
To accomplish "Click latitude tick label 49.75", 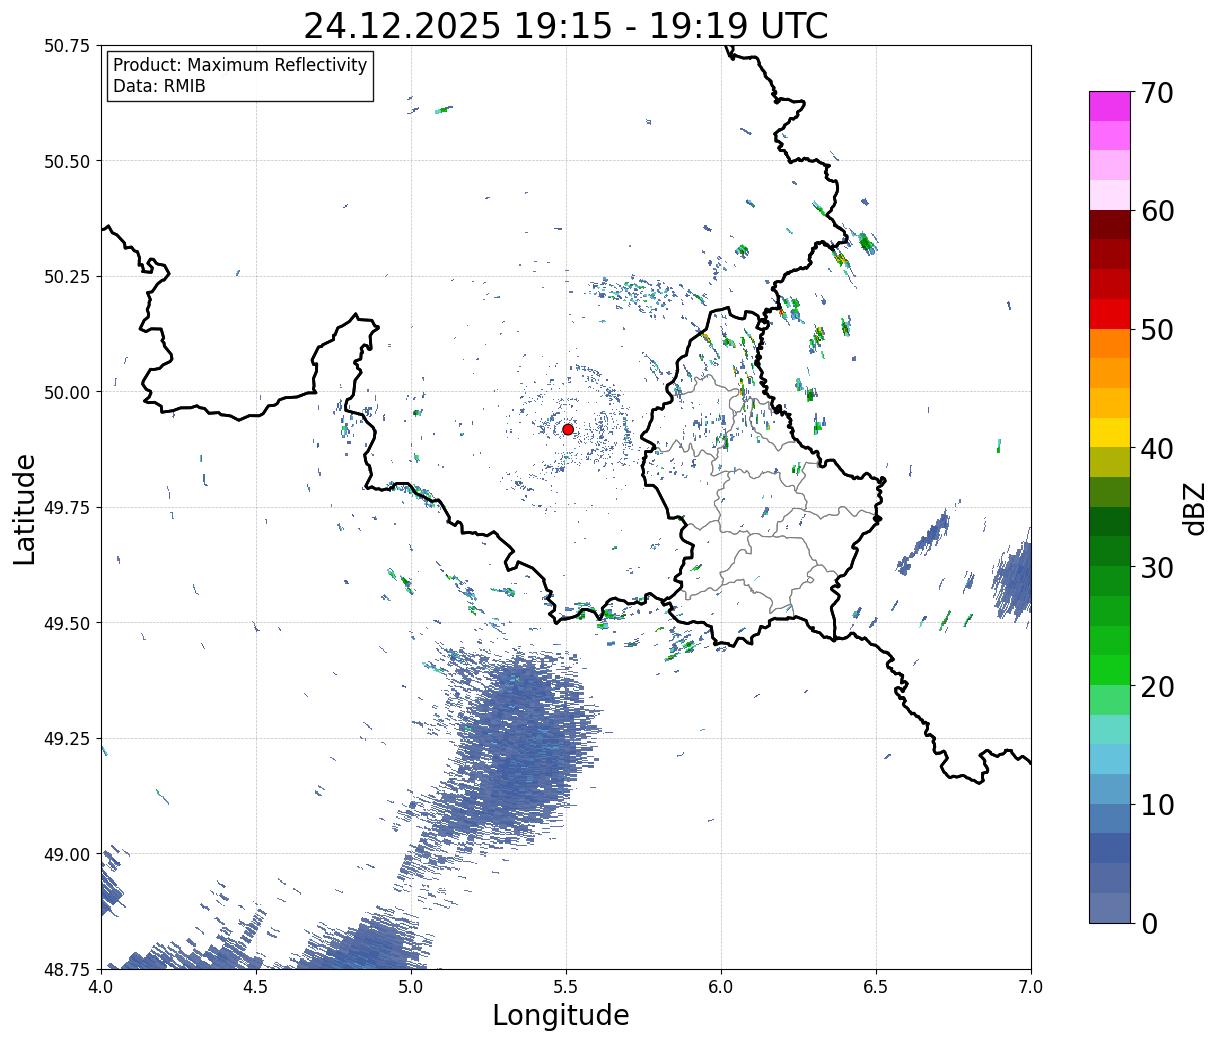I will click(x=67, y=508).
